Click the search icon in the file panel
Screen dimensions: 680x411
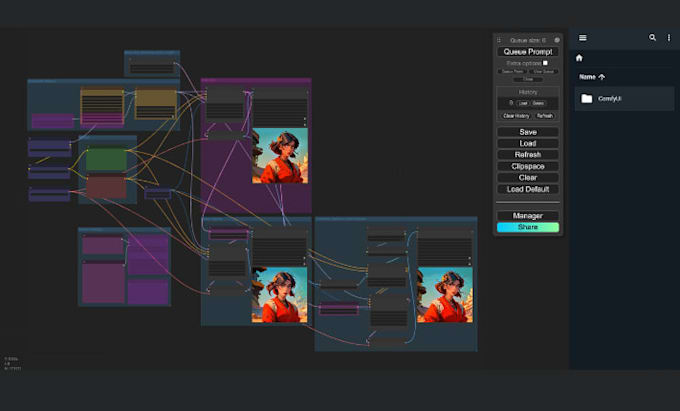click(652, 38)
